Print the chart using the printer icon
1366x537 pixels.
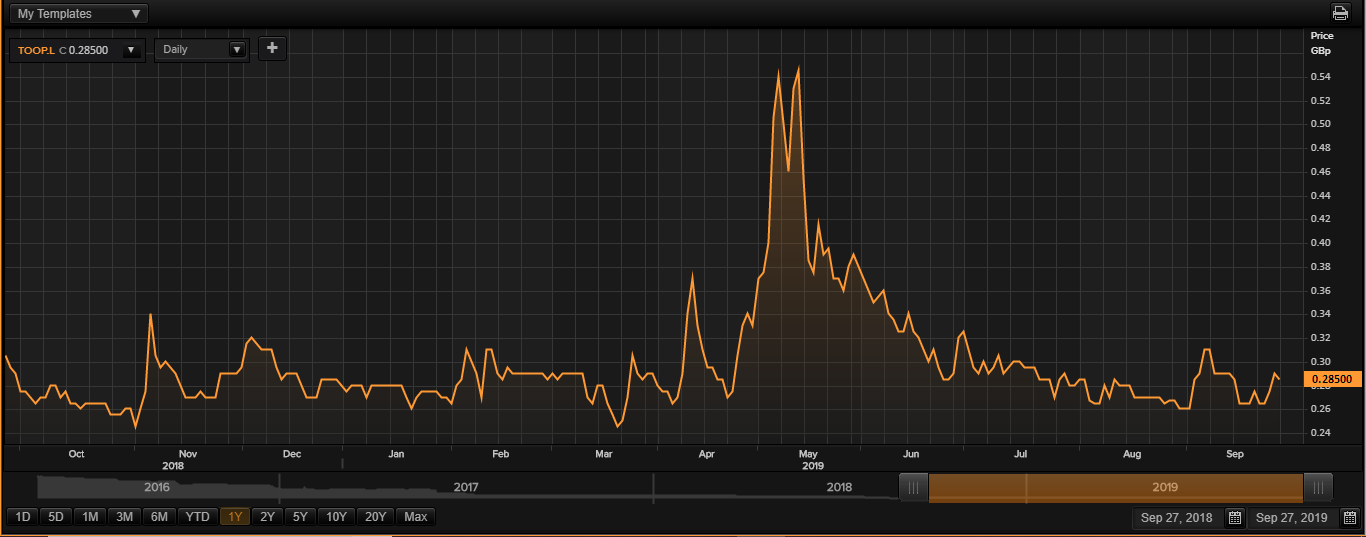point(1340,13)
